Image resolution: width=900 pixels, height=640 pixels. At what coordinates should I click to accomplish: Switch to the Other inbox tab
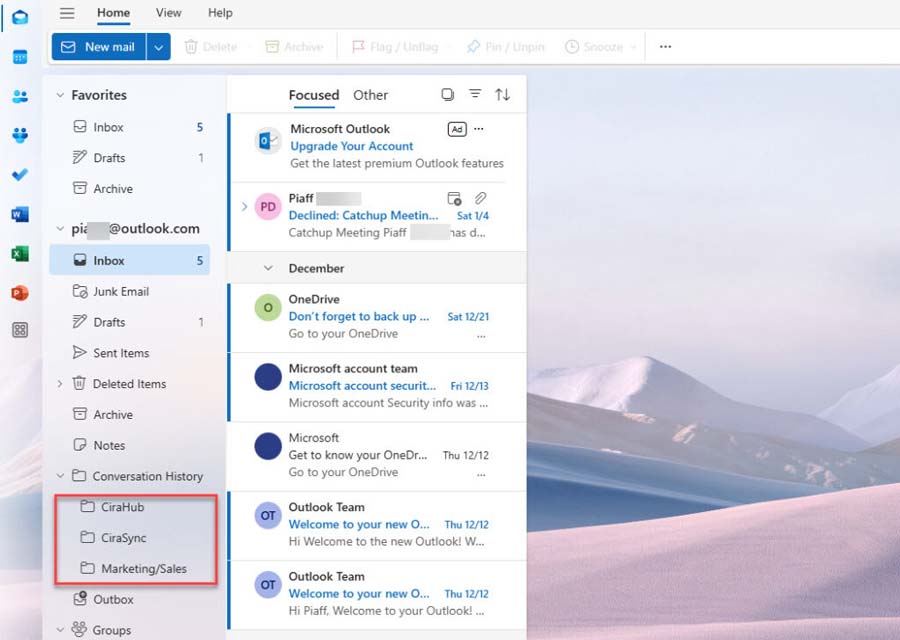coord(370,95)
